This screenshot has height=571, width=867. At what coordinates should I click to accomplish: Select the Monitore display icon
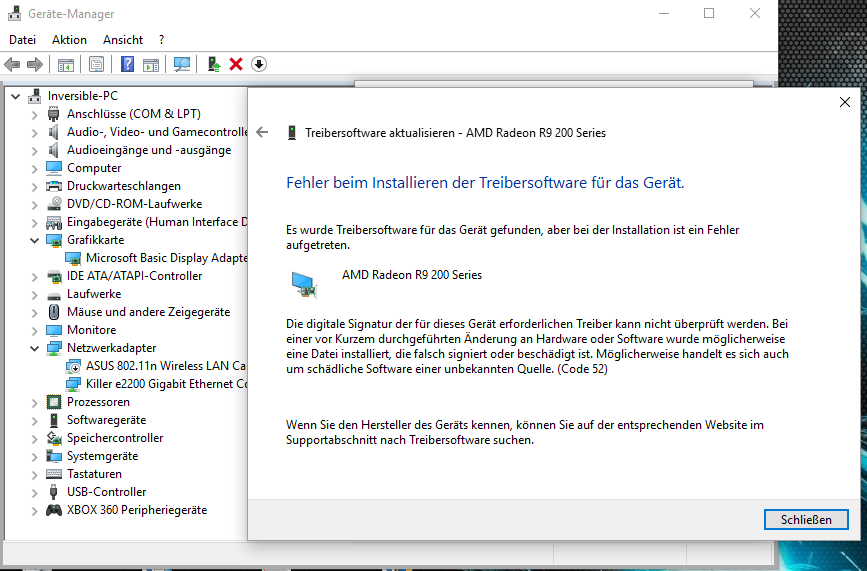point(54,330)
